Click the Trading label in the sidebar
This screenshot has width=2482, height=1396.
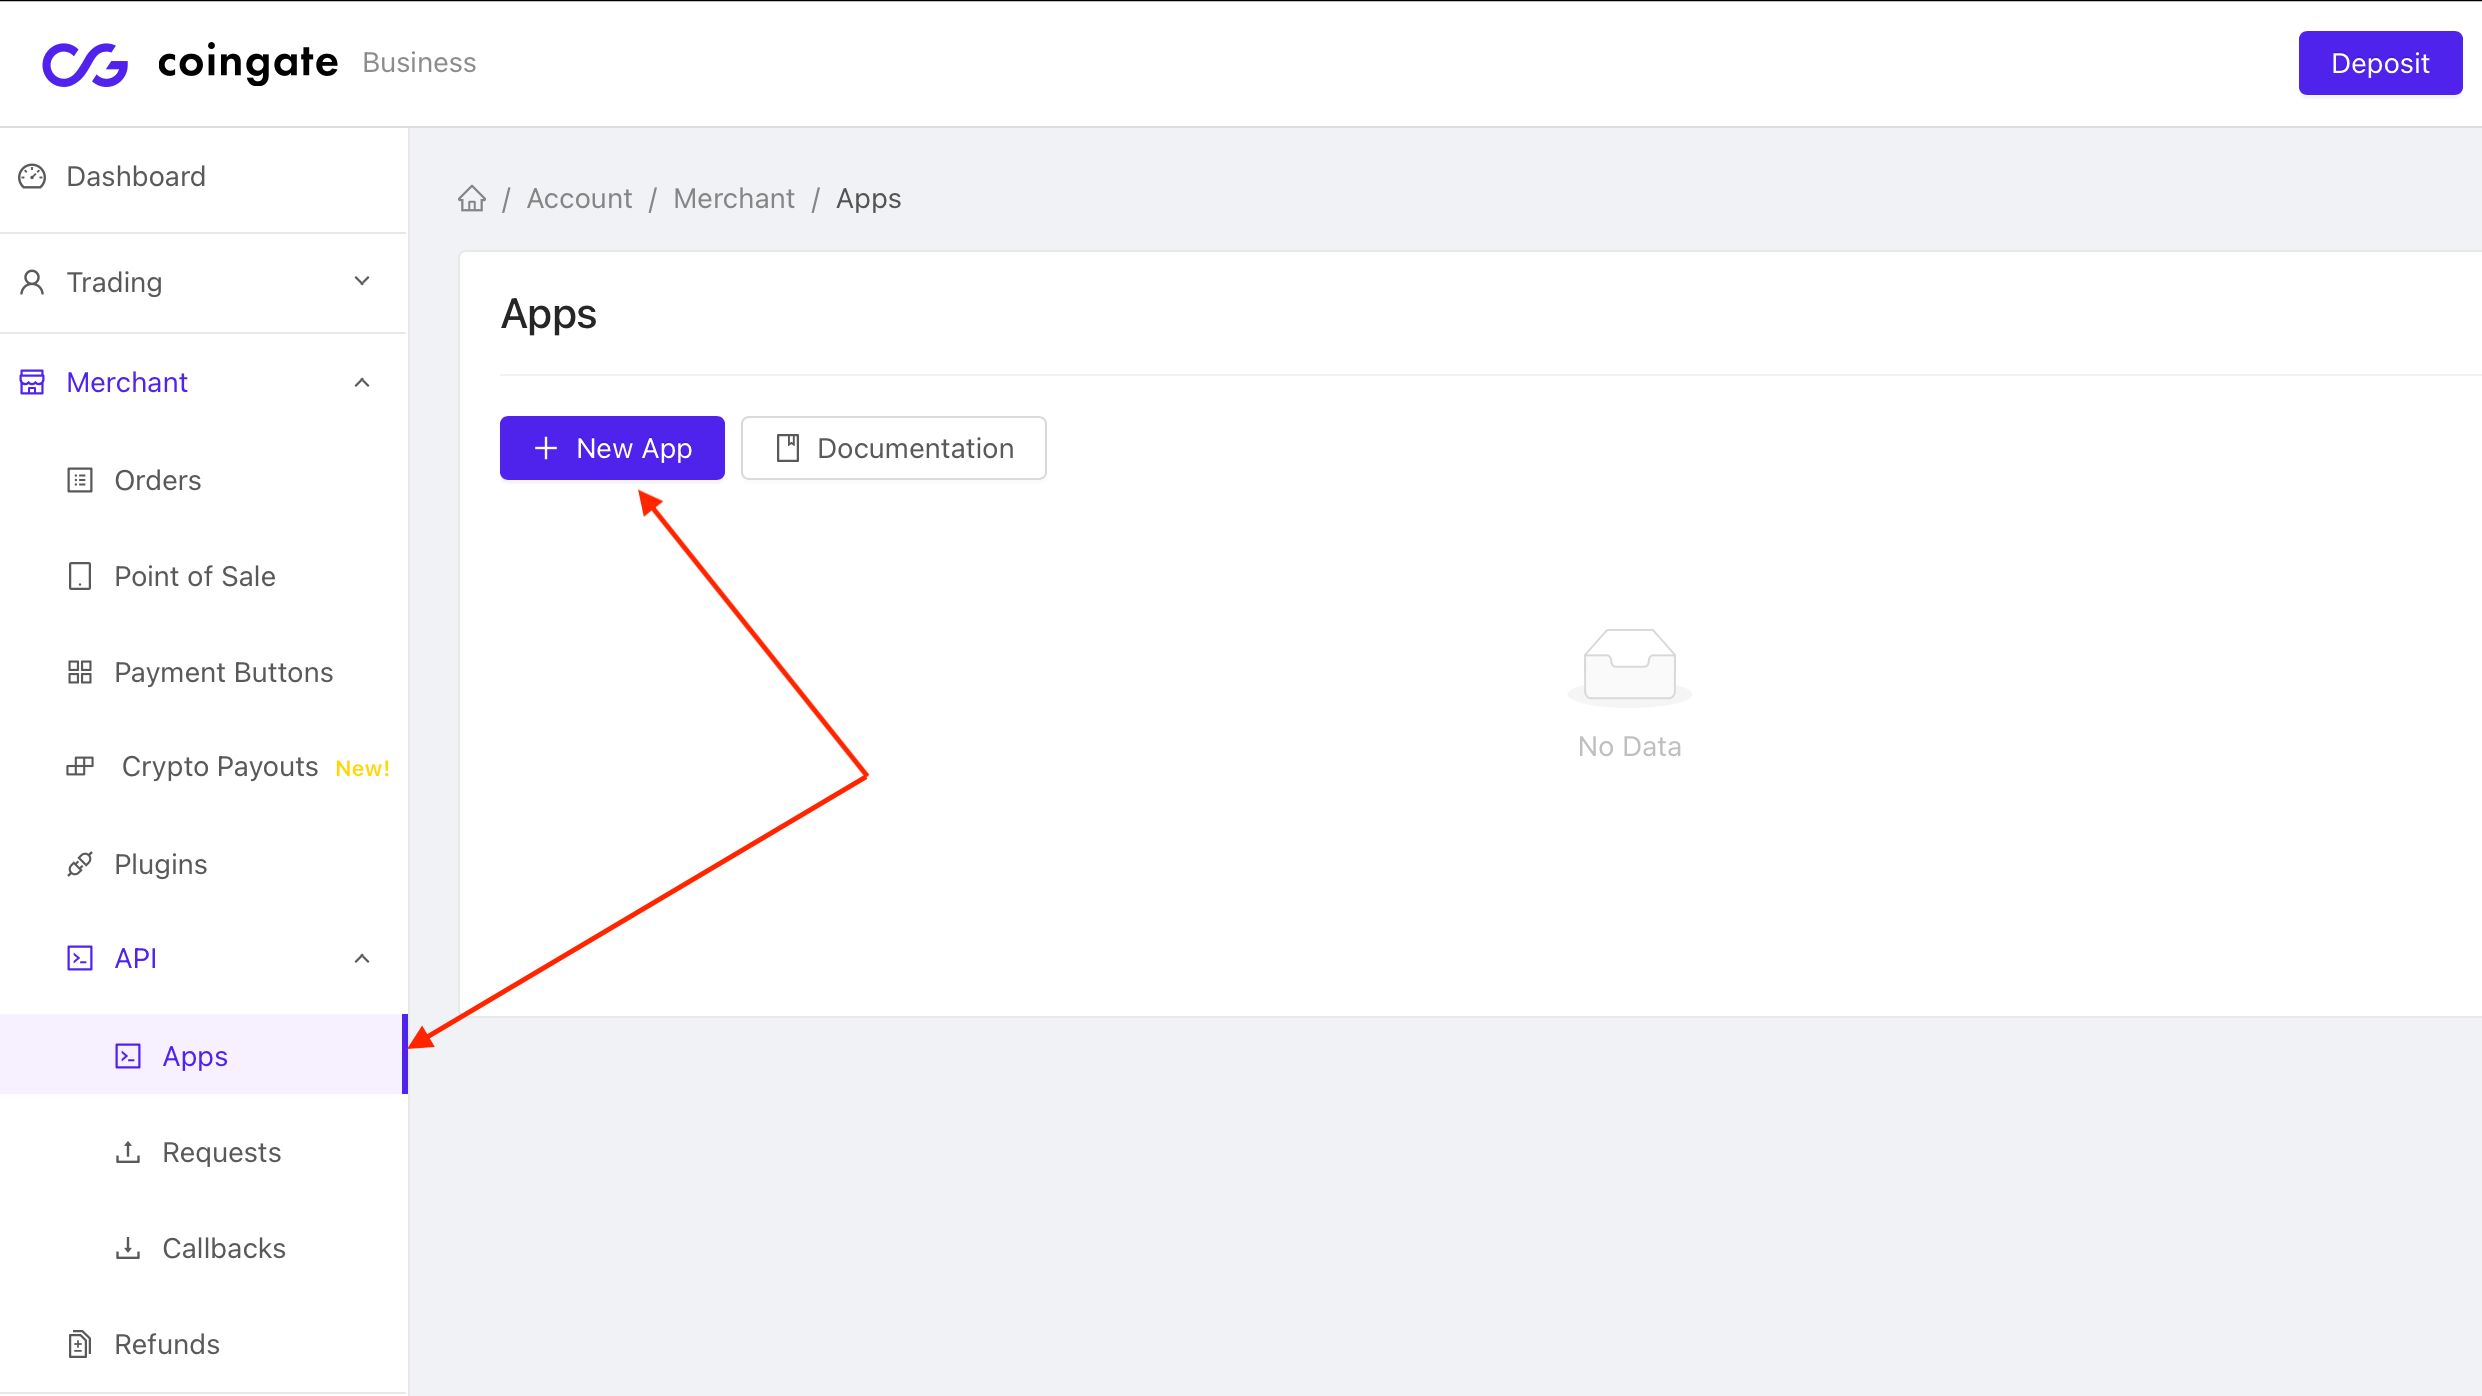click(x=114, y=282)
